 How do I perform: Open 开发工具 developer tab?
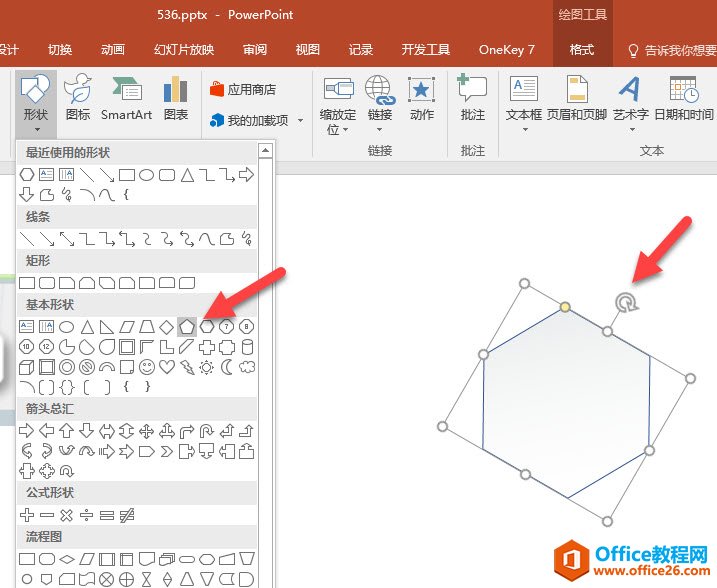426,49
